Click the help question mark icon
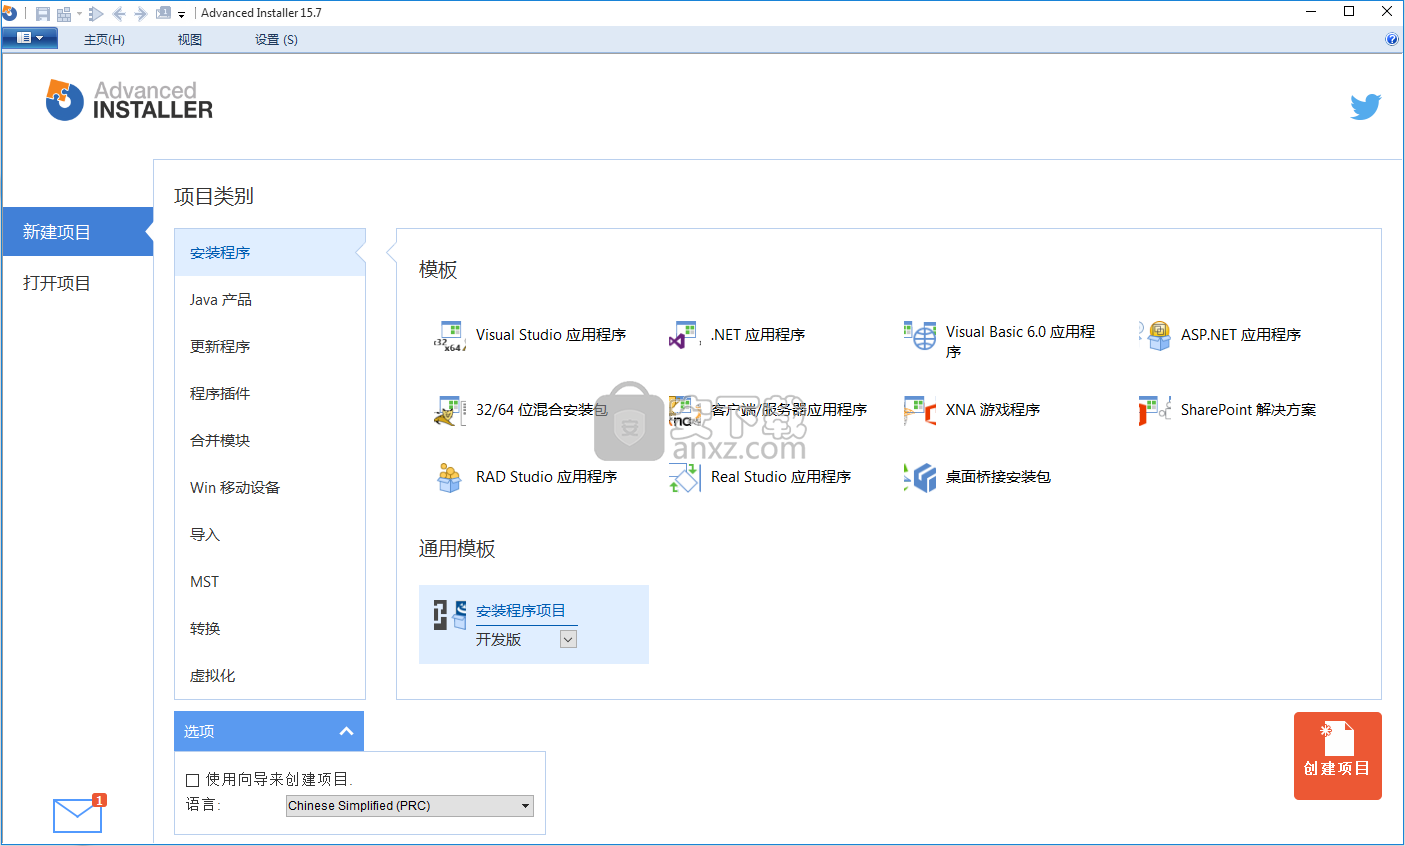Viewport: 1405px width, 846px height. (x=1391, y=40)
